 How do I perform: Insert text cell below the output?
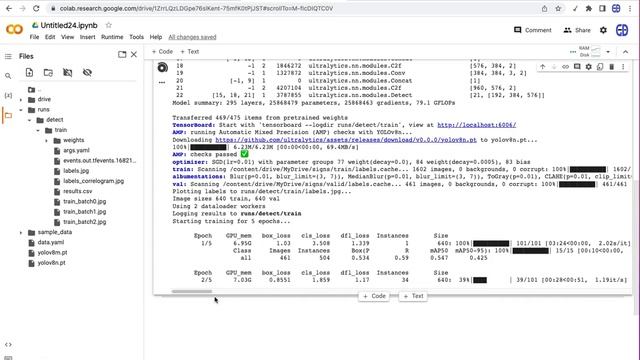tap(413, 296)
